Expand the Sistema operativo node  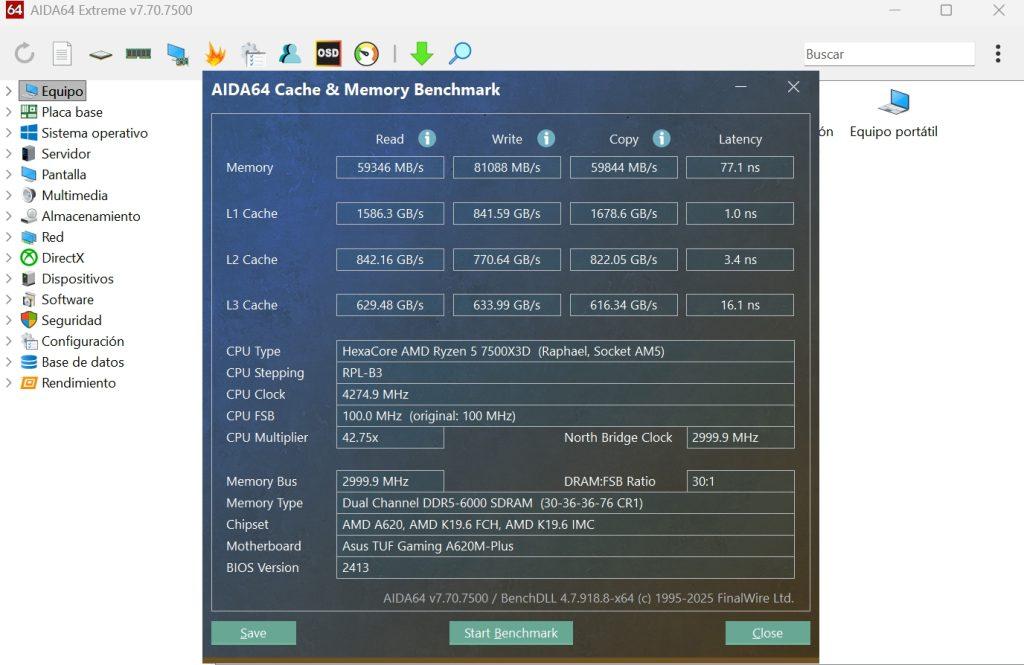pos(8,133)
